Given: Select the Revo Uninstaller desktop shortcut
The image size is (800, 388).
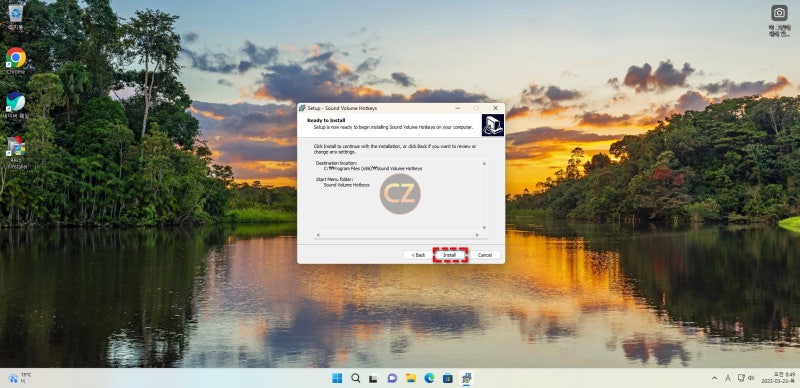Looking at the screenshot, I should [x=16, y=152].
